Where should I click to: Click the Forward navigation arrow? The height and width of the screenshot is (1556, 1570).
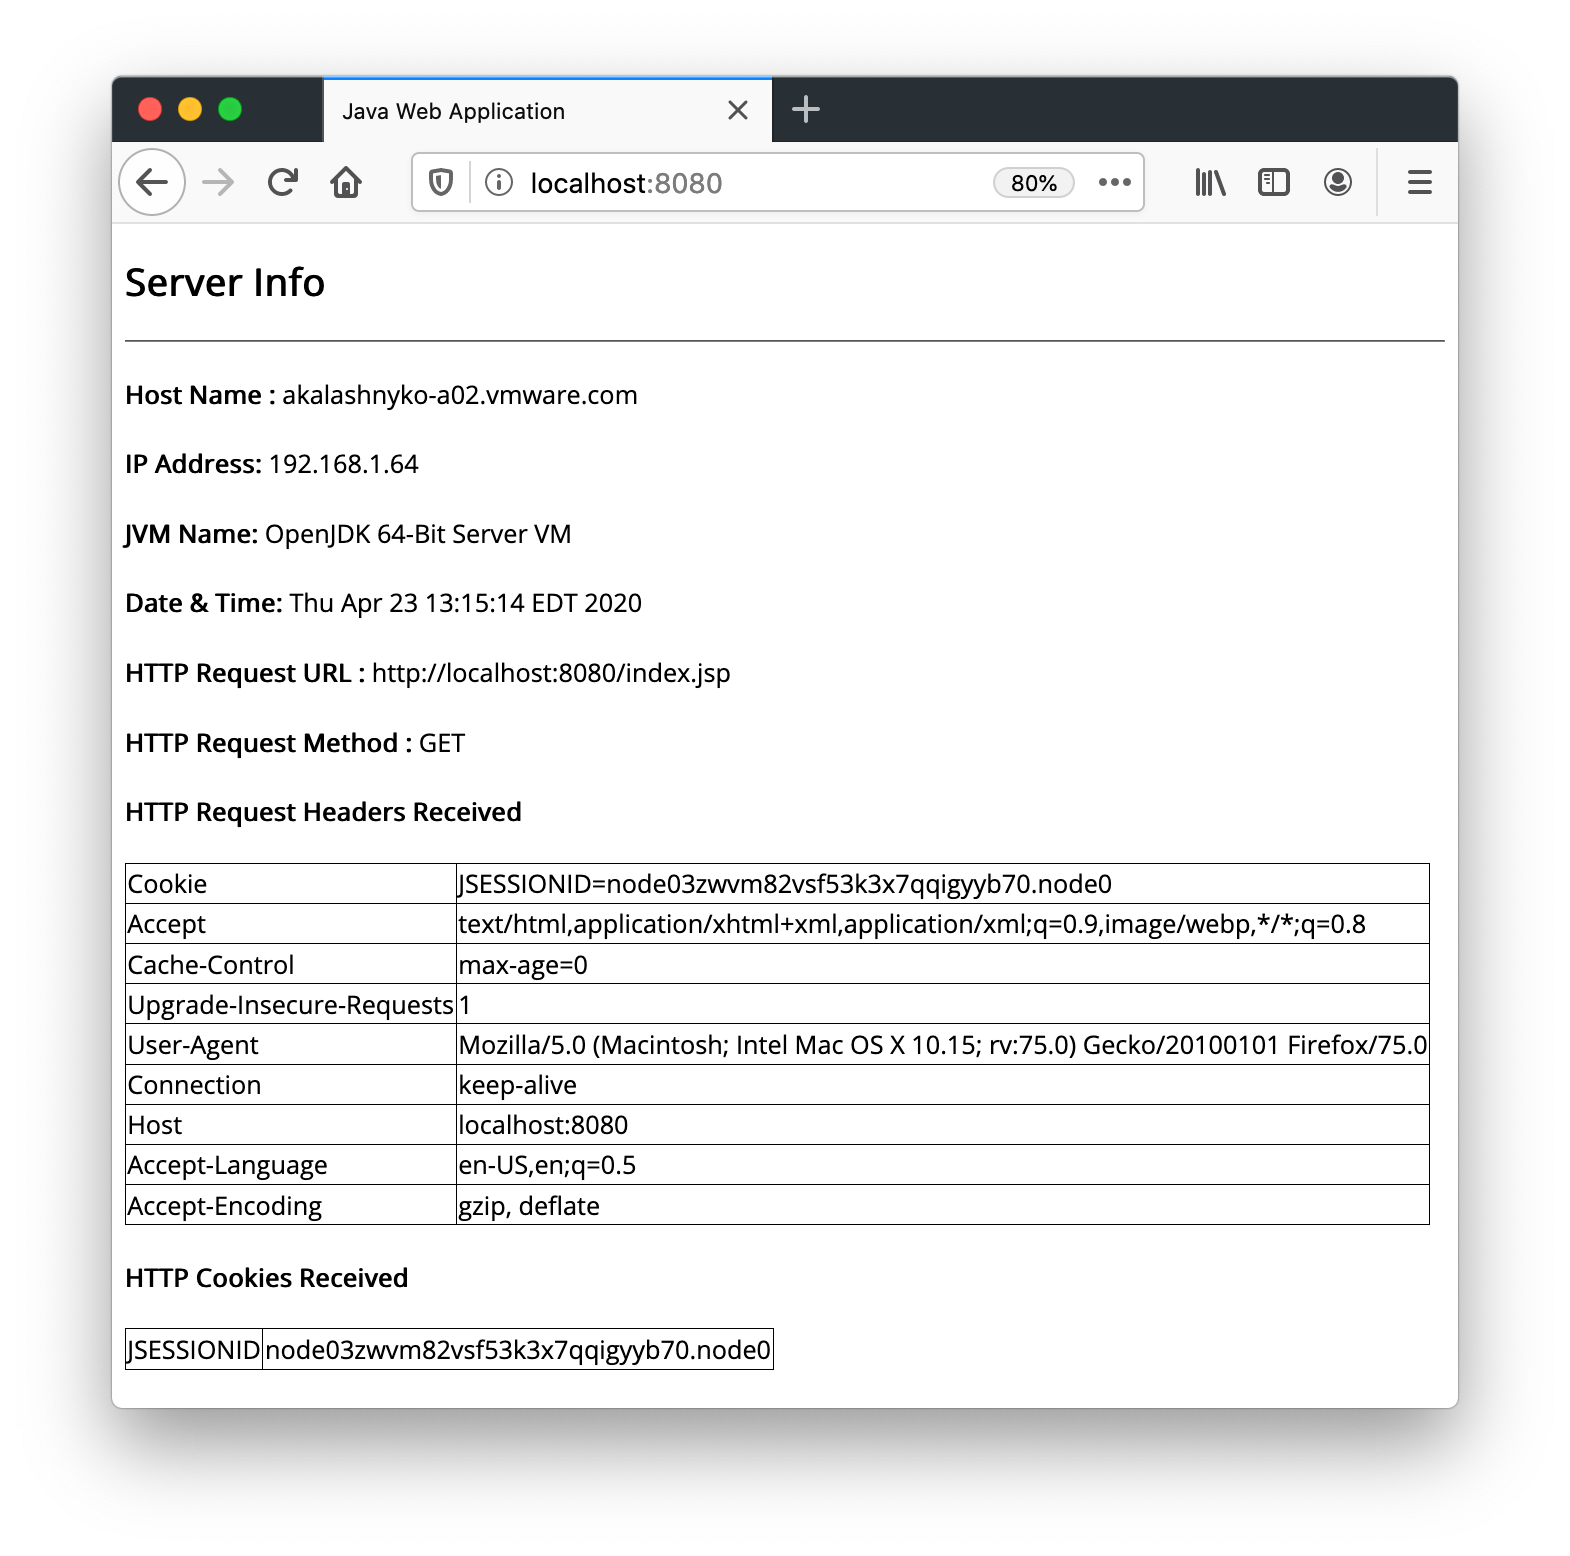(218, 182)
